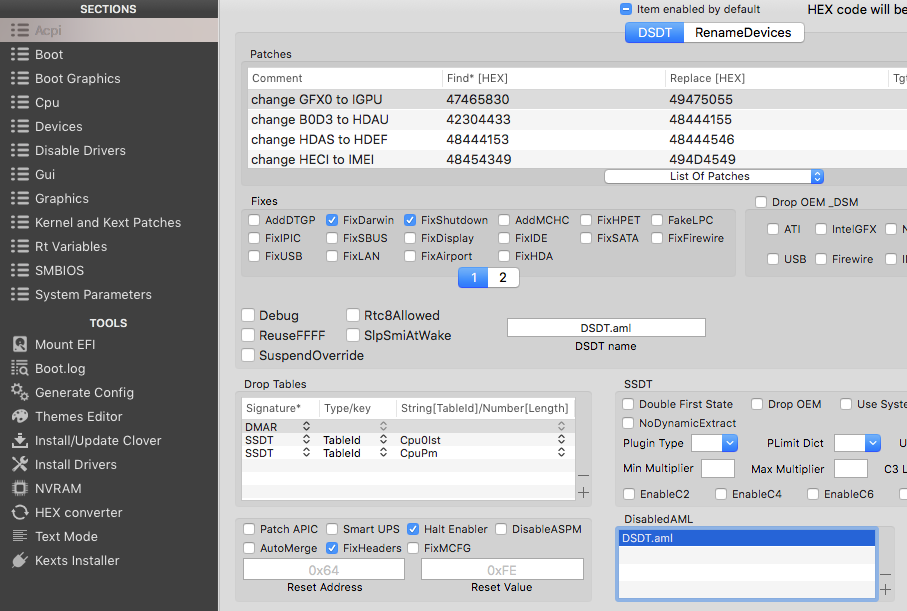The image size is (907, 611).
Task: Switch to the DSDT tab
Action: (655, 32)
